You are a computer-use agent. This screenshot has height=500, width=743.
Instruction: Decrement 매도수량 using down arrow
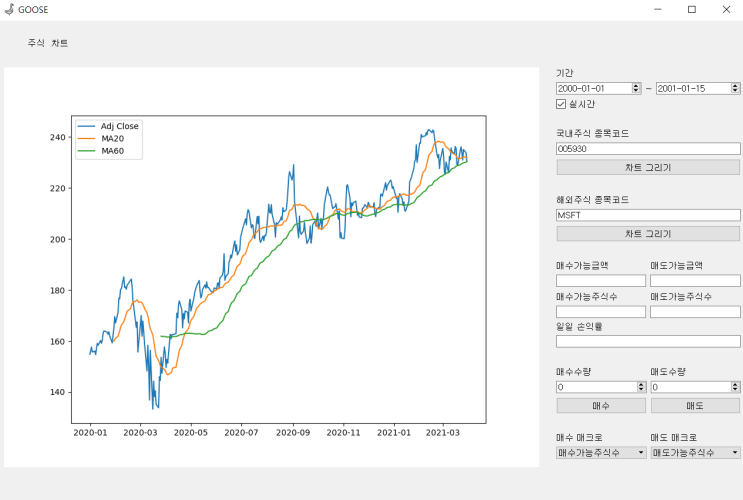[x=735, y=390]
